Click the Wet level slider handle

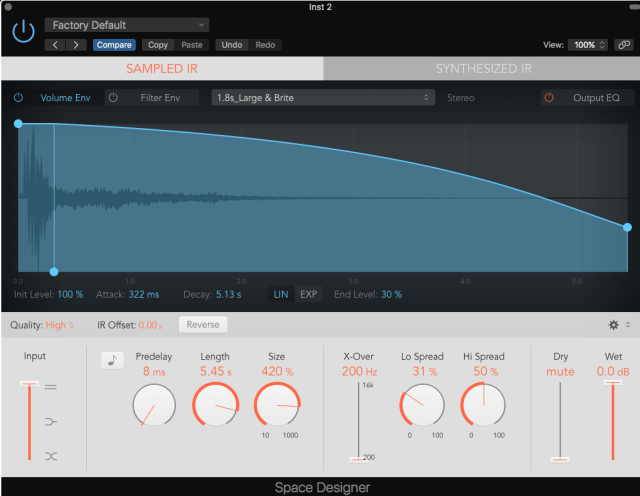click(x=610, y=384)
